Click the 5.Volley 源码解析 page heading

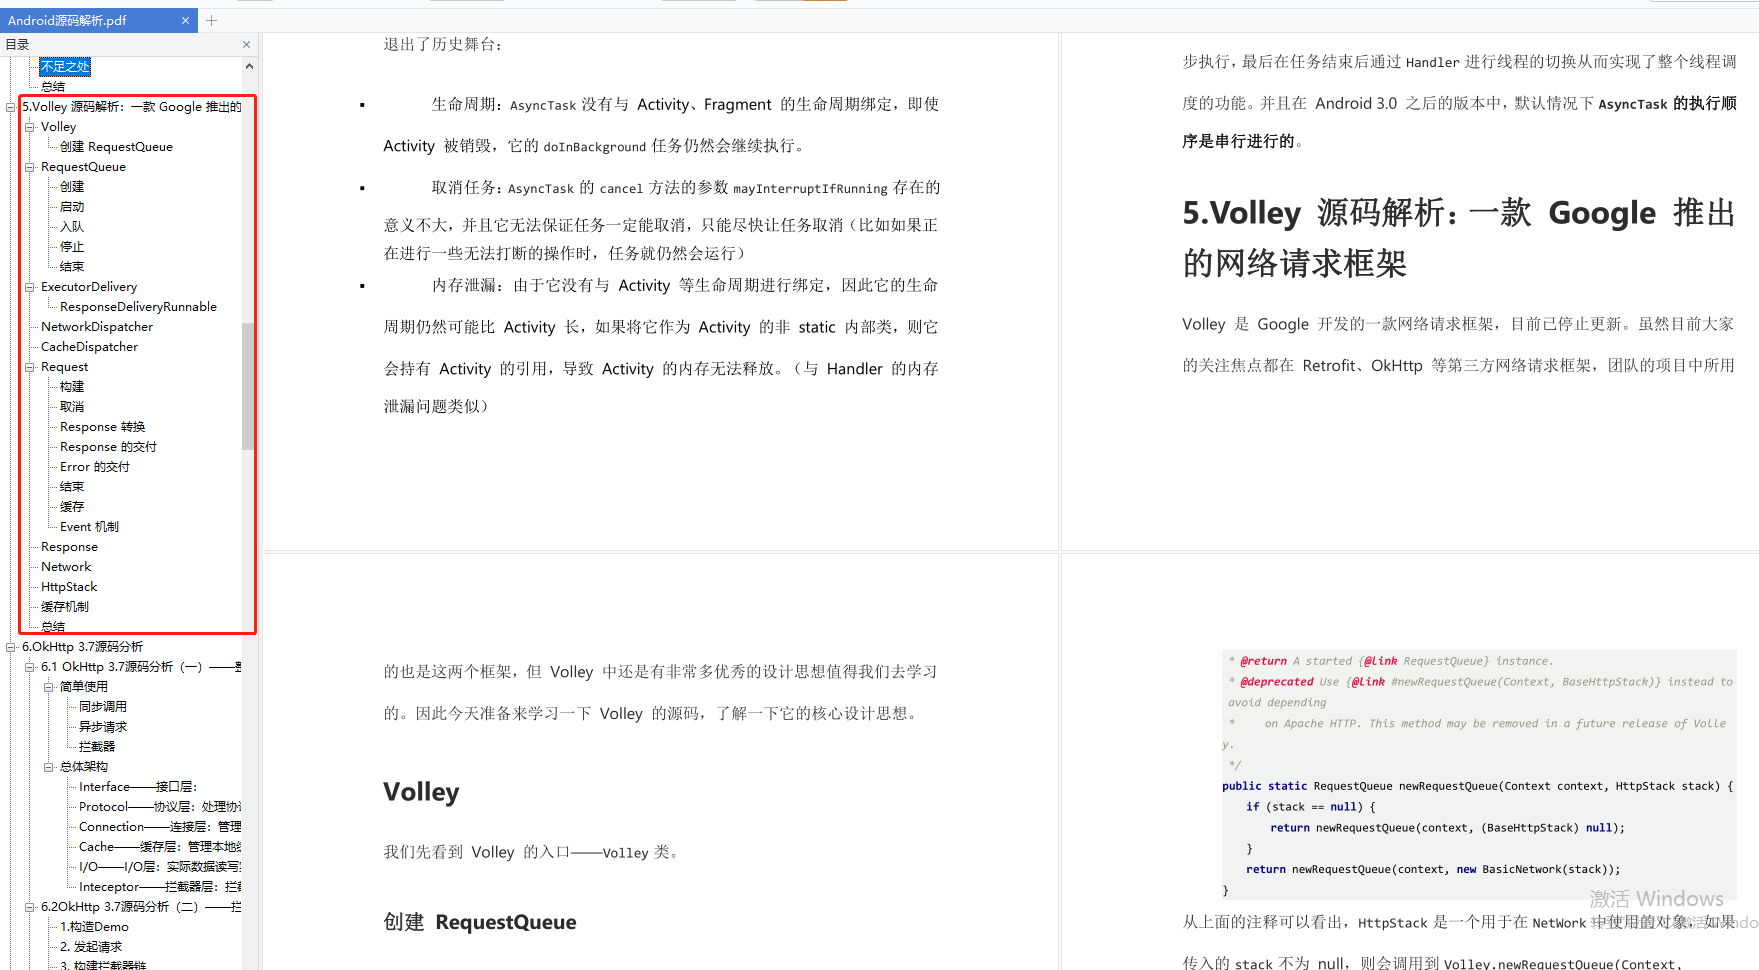click(x=1458, y=238)
